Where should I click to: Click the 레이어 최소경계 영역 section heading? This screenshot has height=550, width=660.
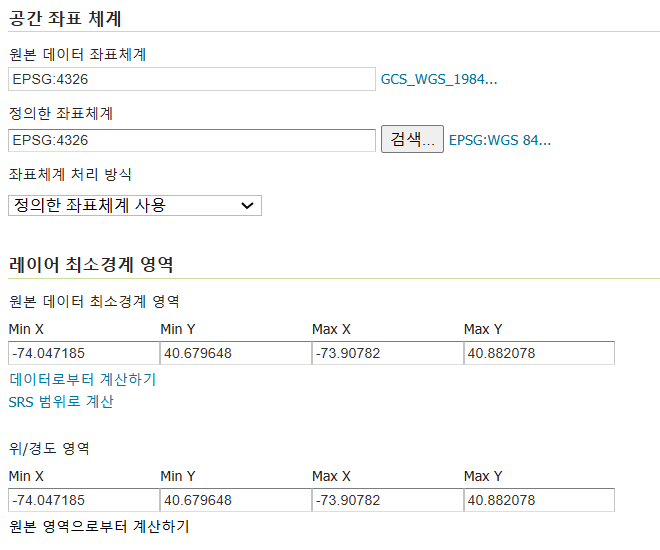91,265
